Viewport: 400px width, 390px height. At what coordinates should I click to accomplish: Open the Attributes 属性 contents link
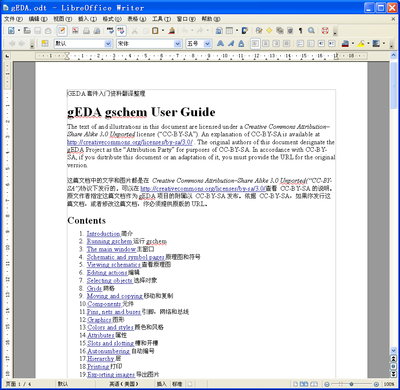point(107,335)
